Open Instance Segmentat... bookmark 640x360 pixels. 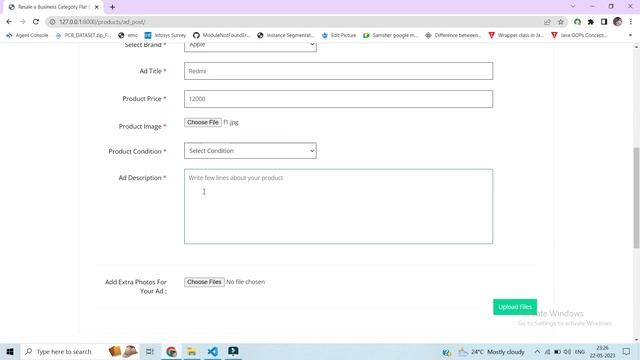(x=286, y=36)
